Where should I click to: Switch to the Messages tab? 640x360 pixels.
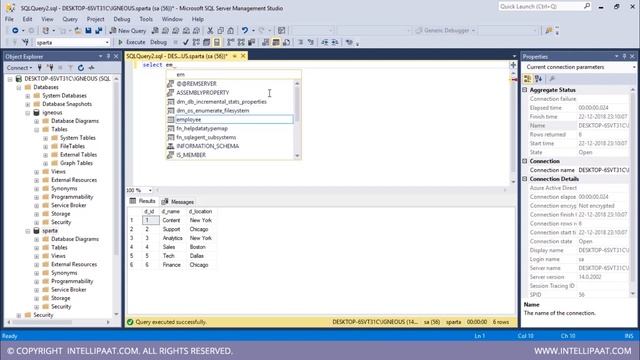(x=178, y=202)
